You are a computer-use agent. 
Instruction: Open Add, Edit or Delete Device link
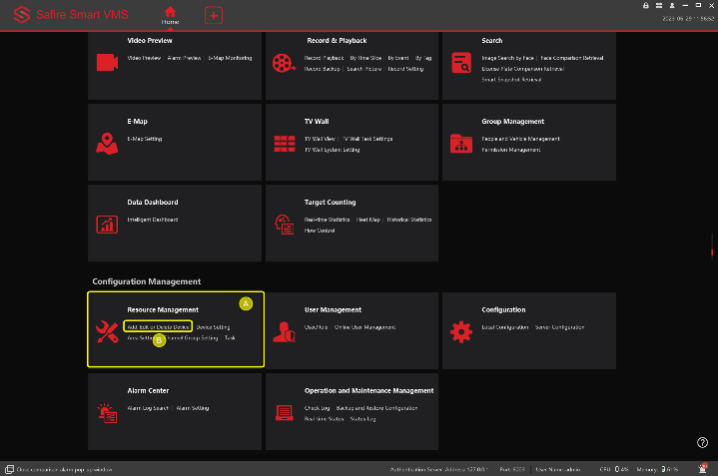point(158,327)
